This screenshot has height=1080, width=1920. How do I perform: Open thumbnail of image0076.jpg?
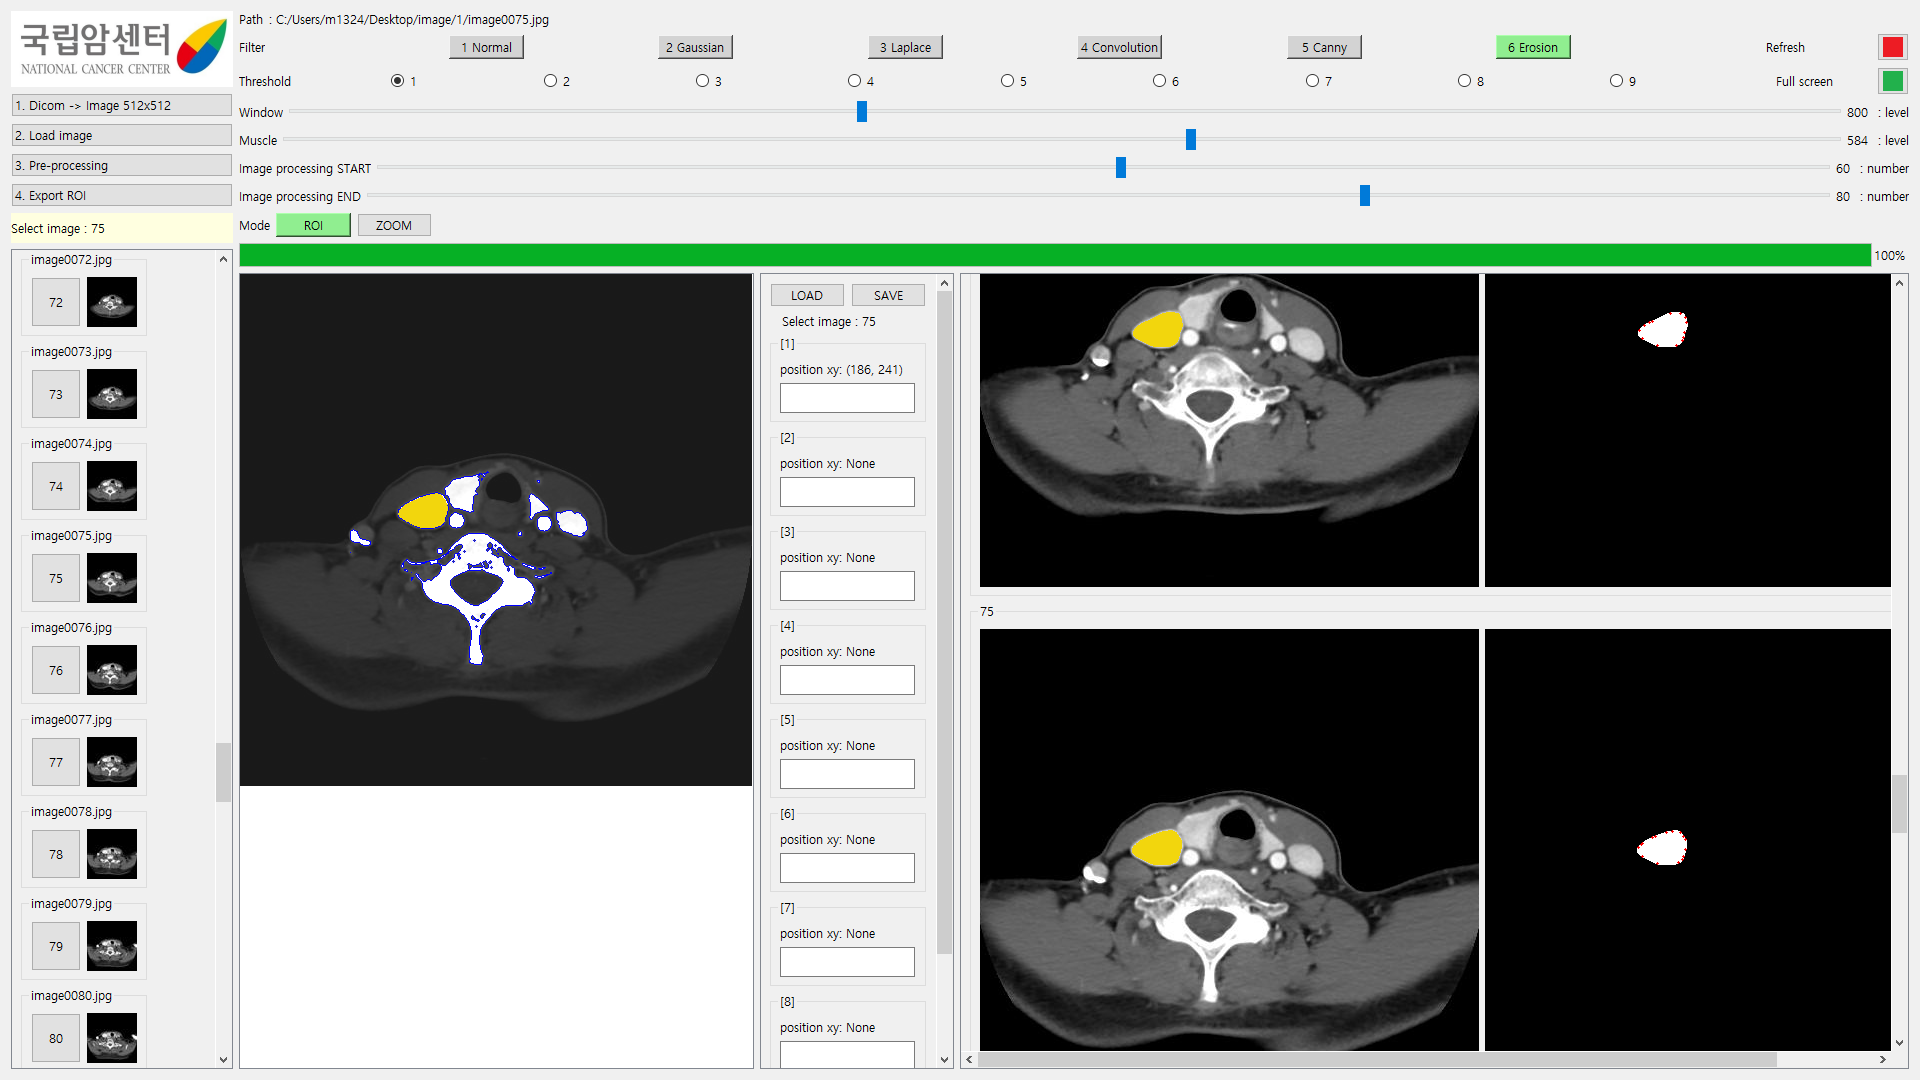tap(111, 670)
